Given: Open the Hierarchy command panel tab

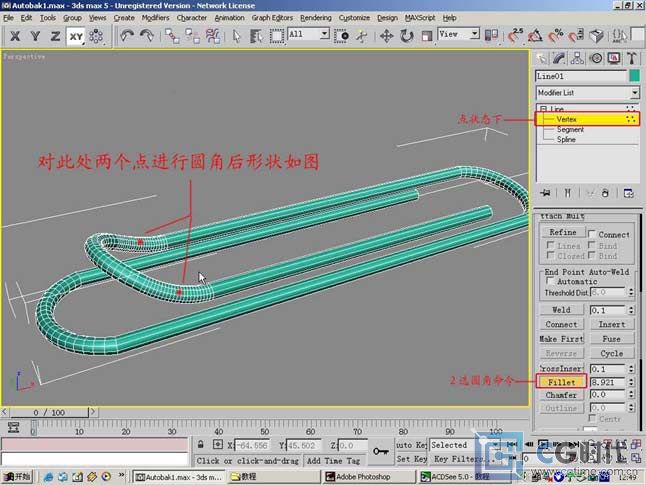Looking at the screenshot, I should (x=577, y=59).
